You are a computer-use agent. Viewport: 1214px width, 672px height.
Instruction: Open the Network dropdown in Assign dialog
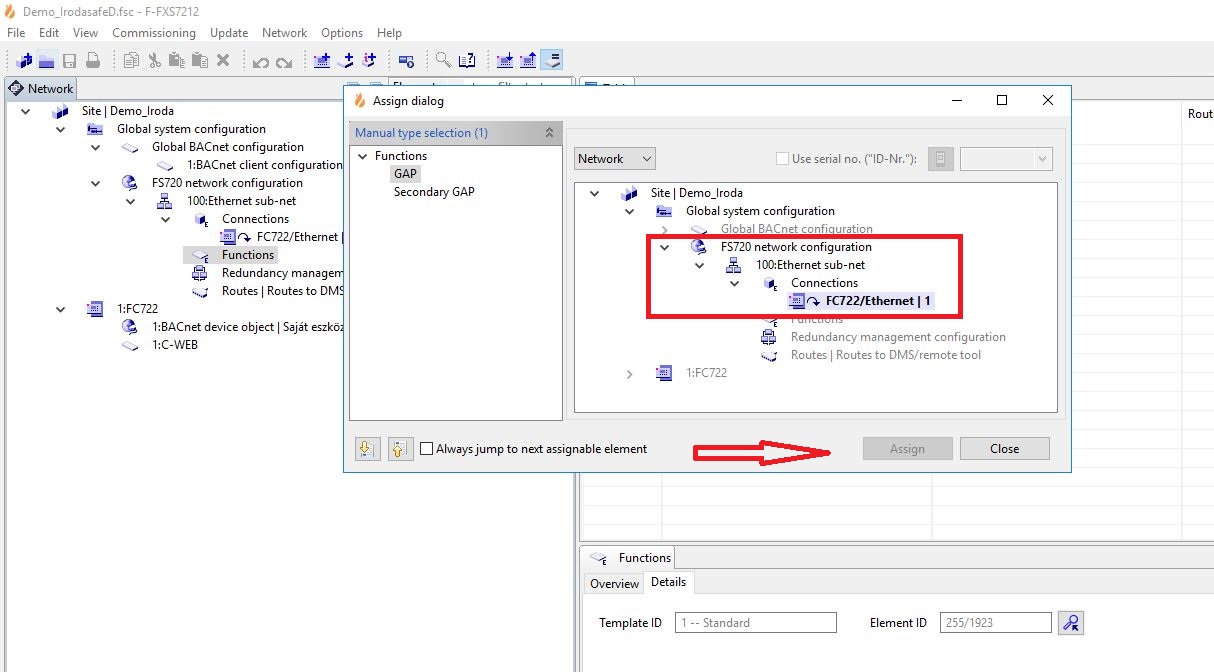(x=614, y=159)
